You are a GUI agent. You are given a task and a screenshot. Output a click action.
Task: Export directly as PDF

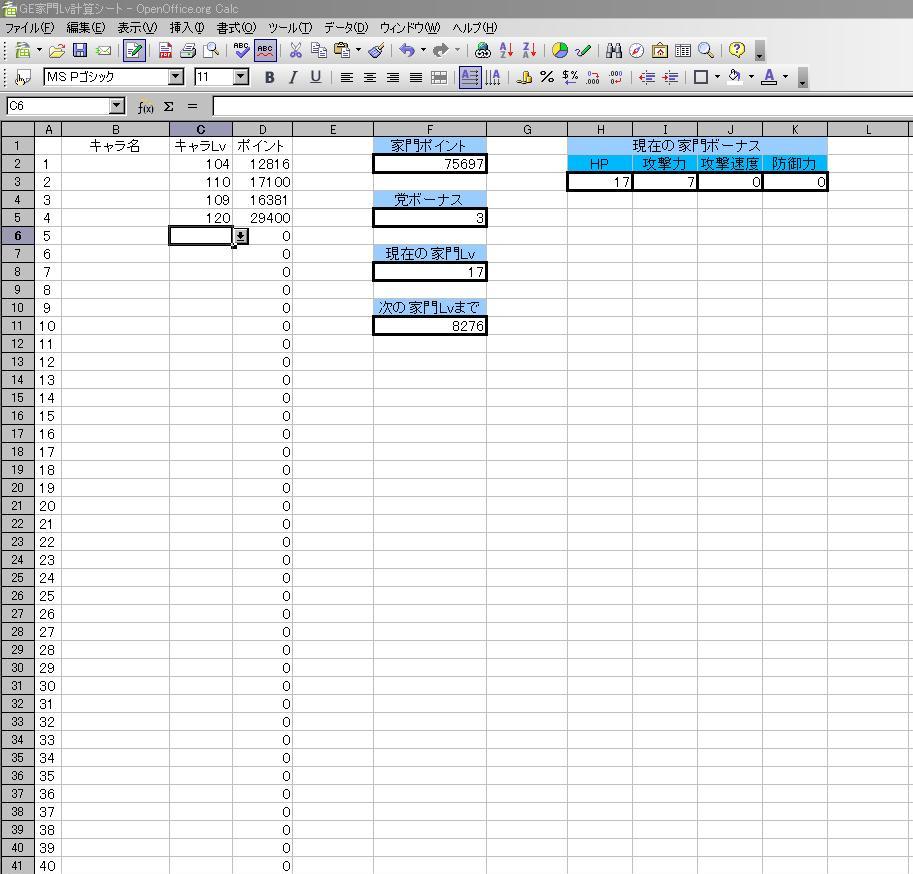coord(165,50)
